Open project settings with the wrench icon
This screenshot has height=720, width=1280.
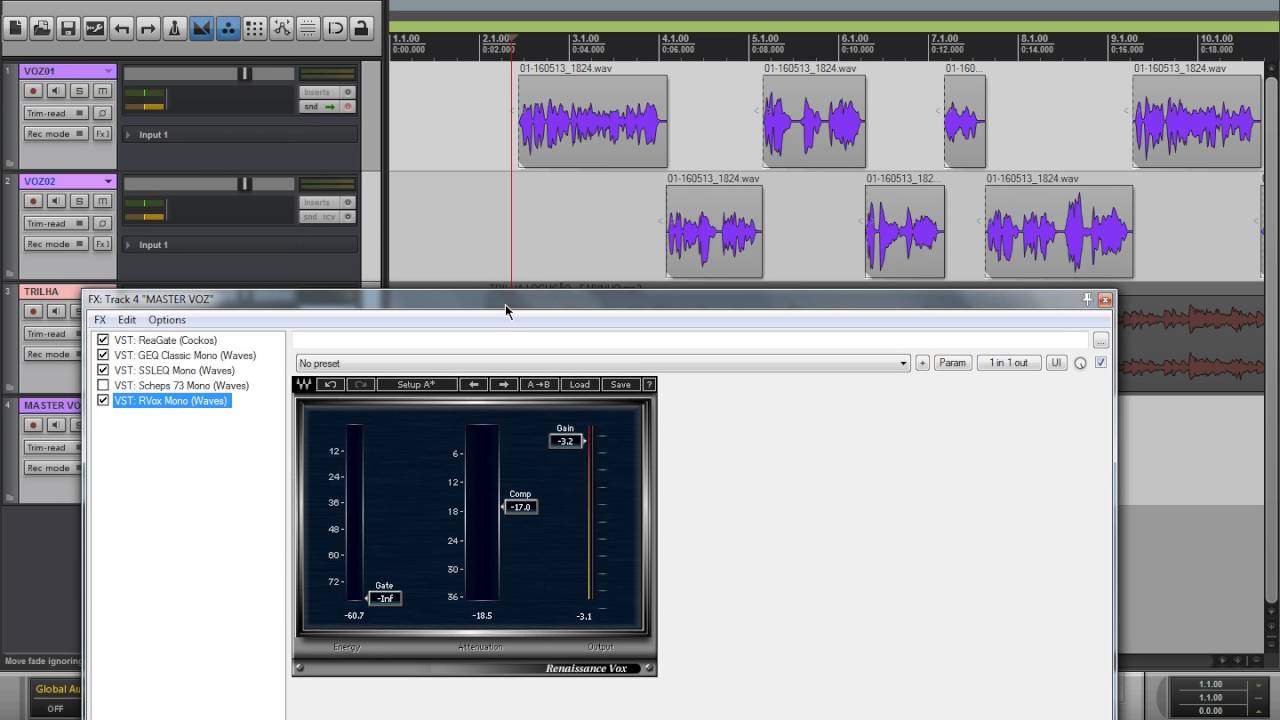(x=95, y=28)
